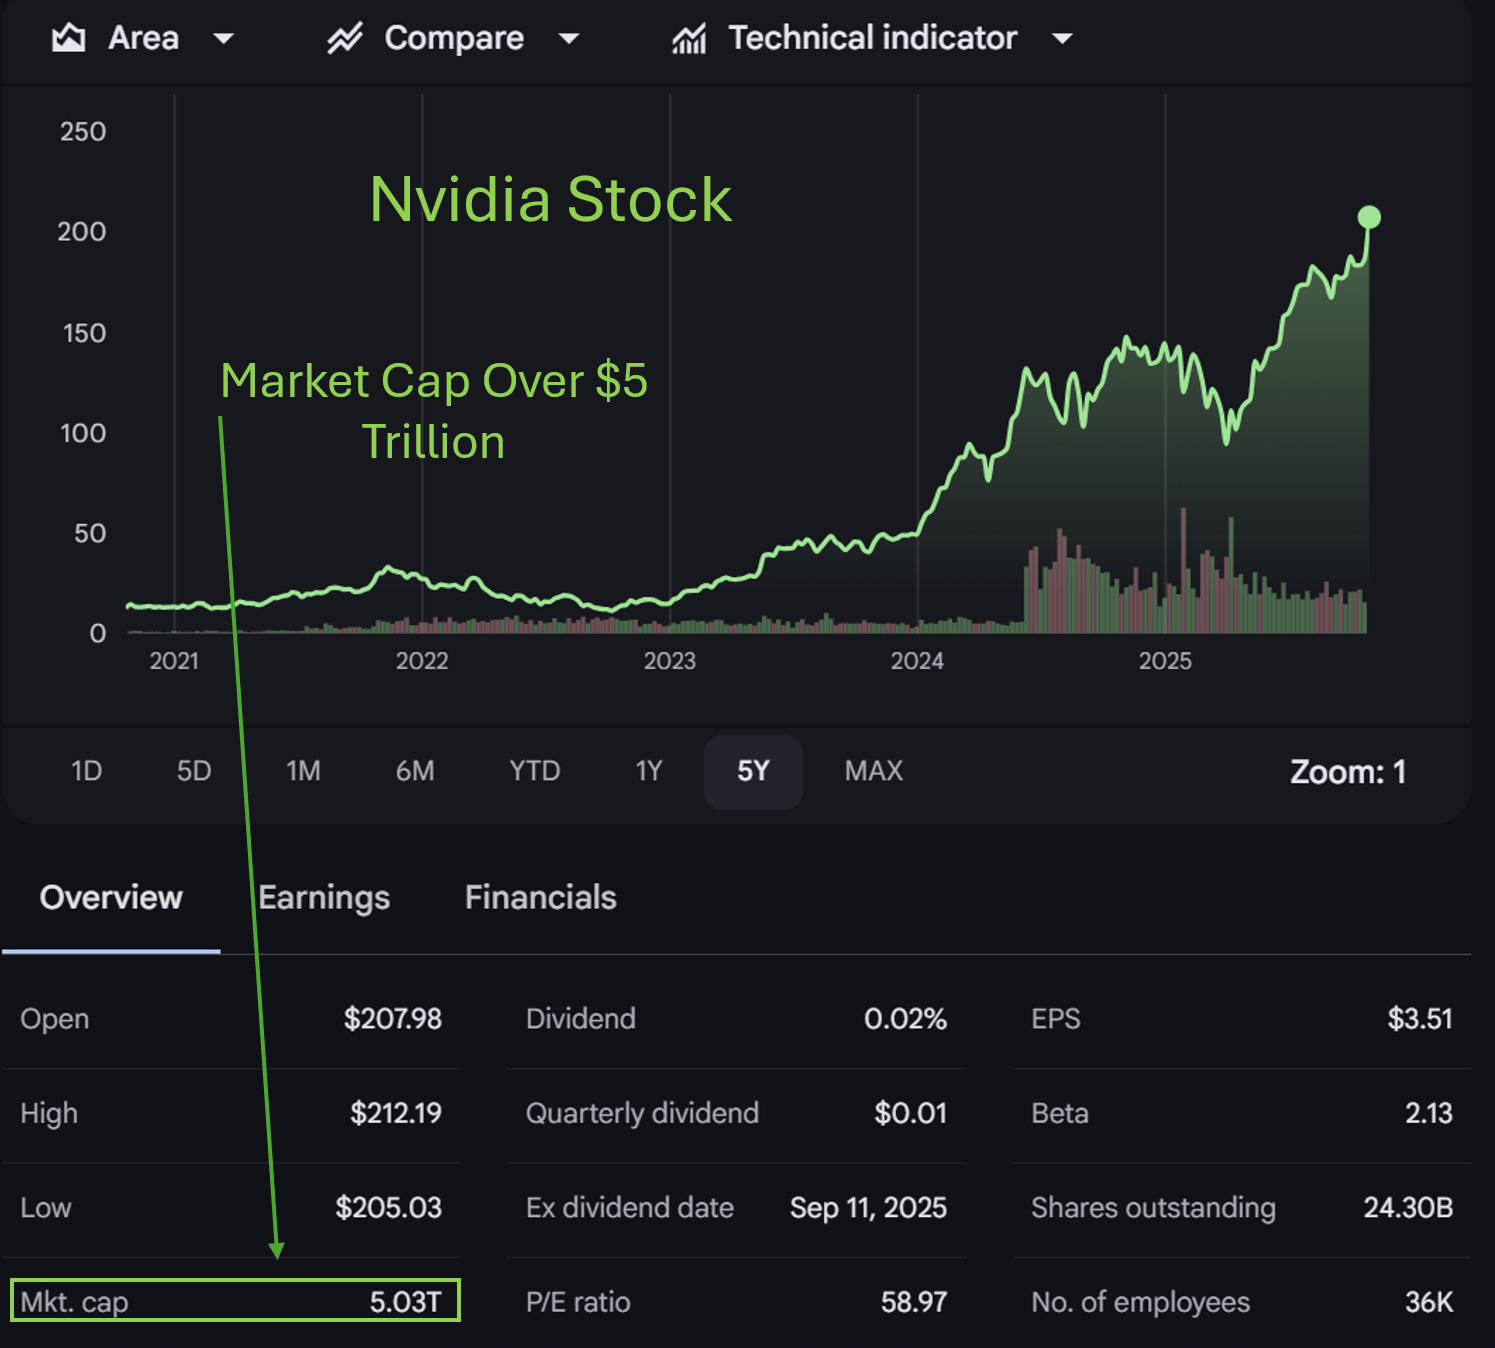1495x1348 pixels.
Task: Open the Compare dropdown arrow
Action: (568, 39)
